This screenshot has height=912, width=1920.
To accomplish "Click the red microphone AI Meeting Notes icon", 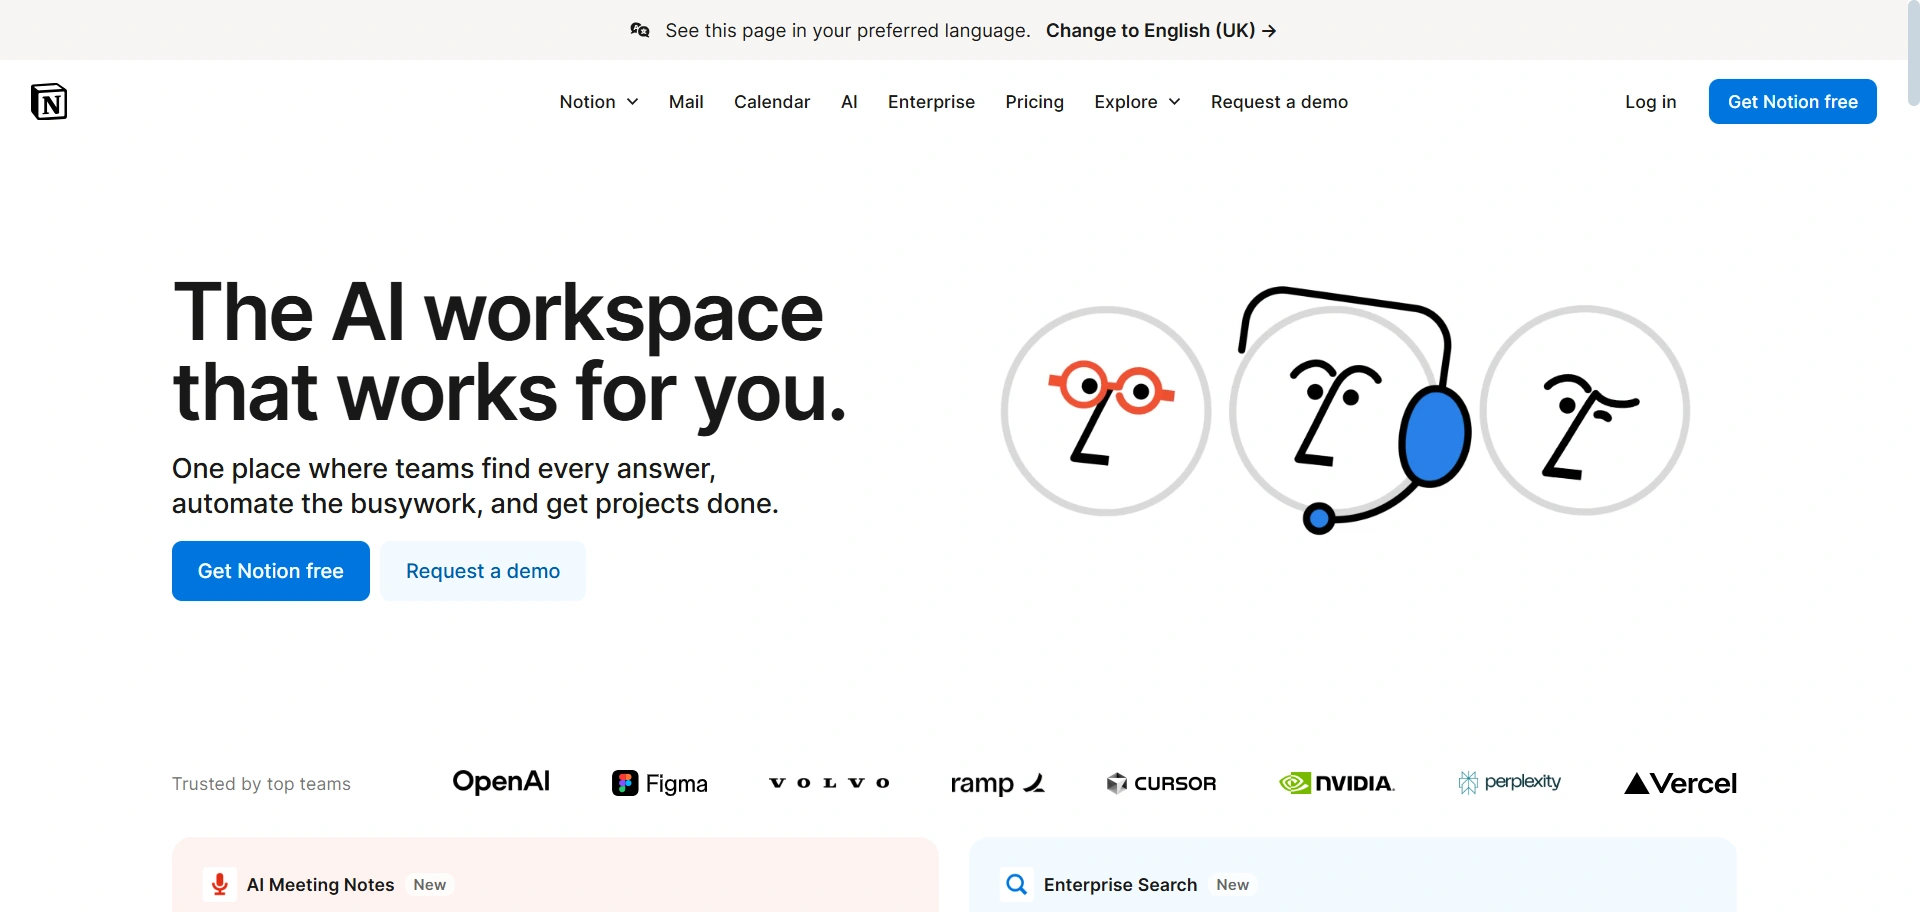I will pyautogui.click(x=220, y=884).
